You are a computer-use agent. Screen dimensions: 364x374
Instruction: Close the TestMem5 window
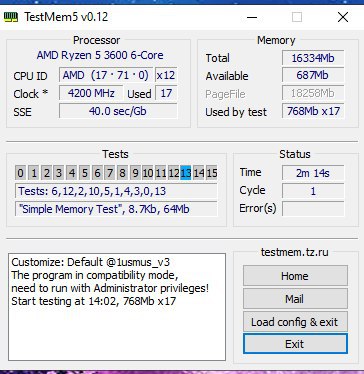pyautogui.click(x=343, y=17)
